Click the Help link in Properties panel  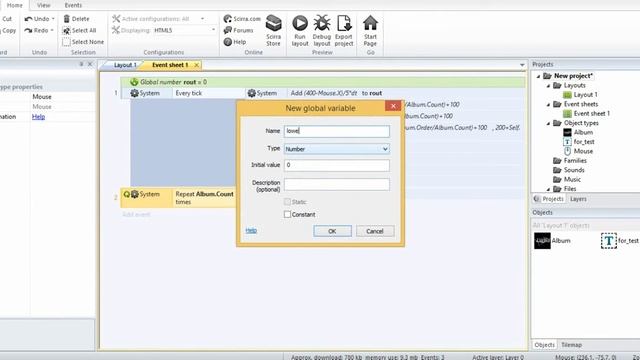click(38, 117)
